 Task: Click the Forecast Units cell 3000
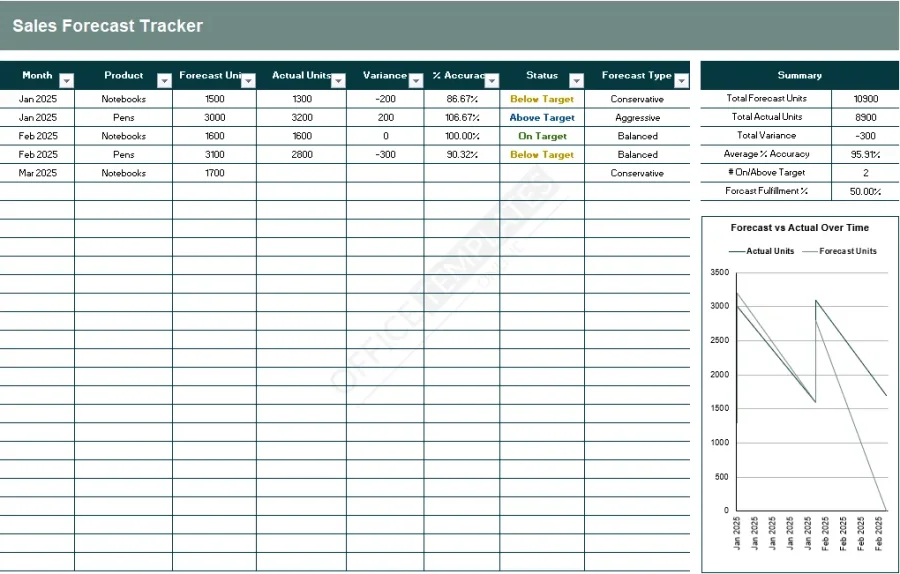(215, 118)
